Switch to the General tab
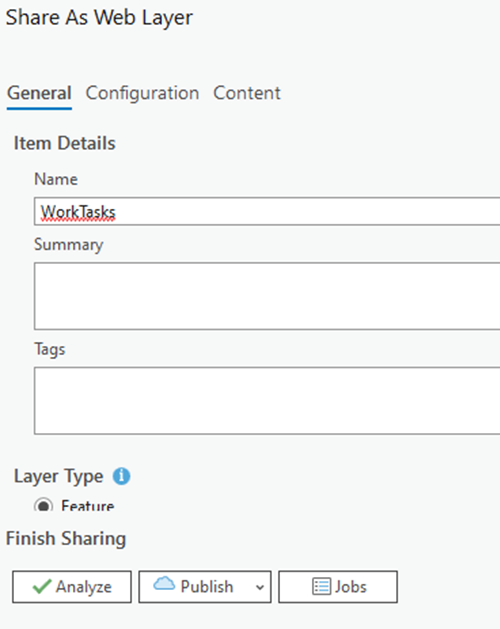 click(39, 93)
